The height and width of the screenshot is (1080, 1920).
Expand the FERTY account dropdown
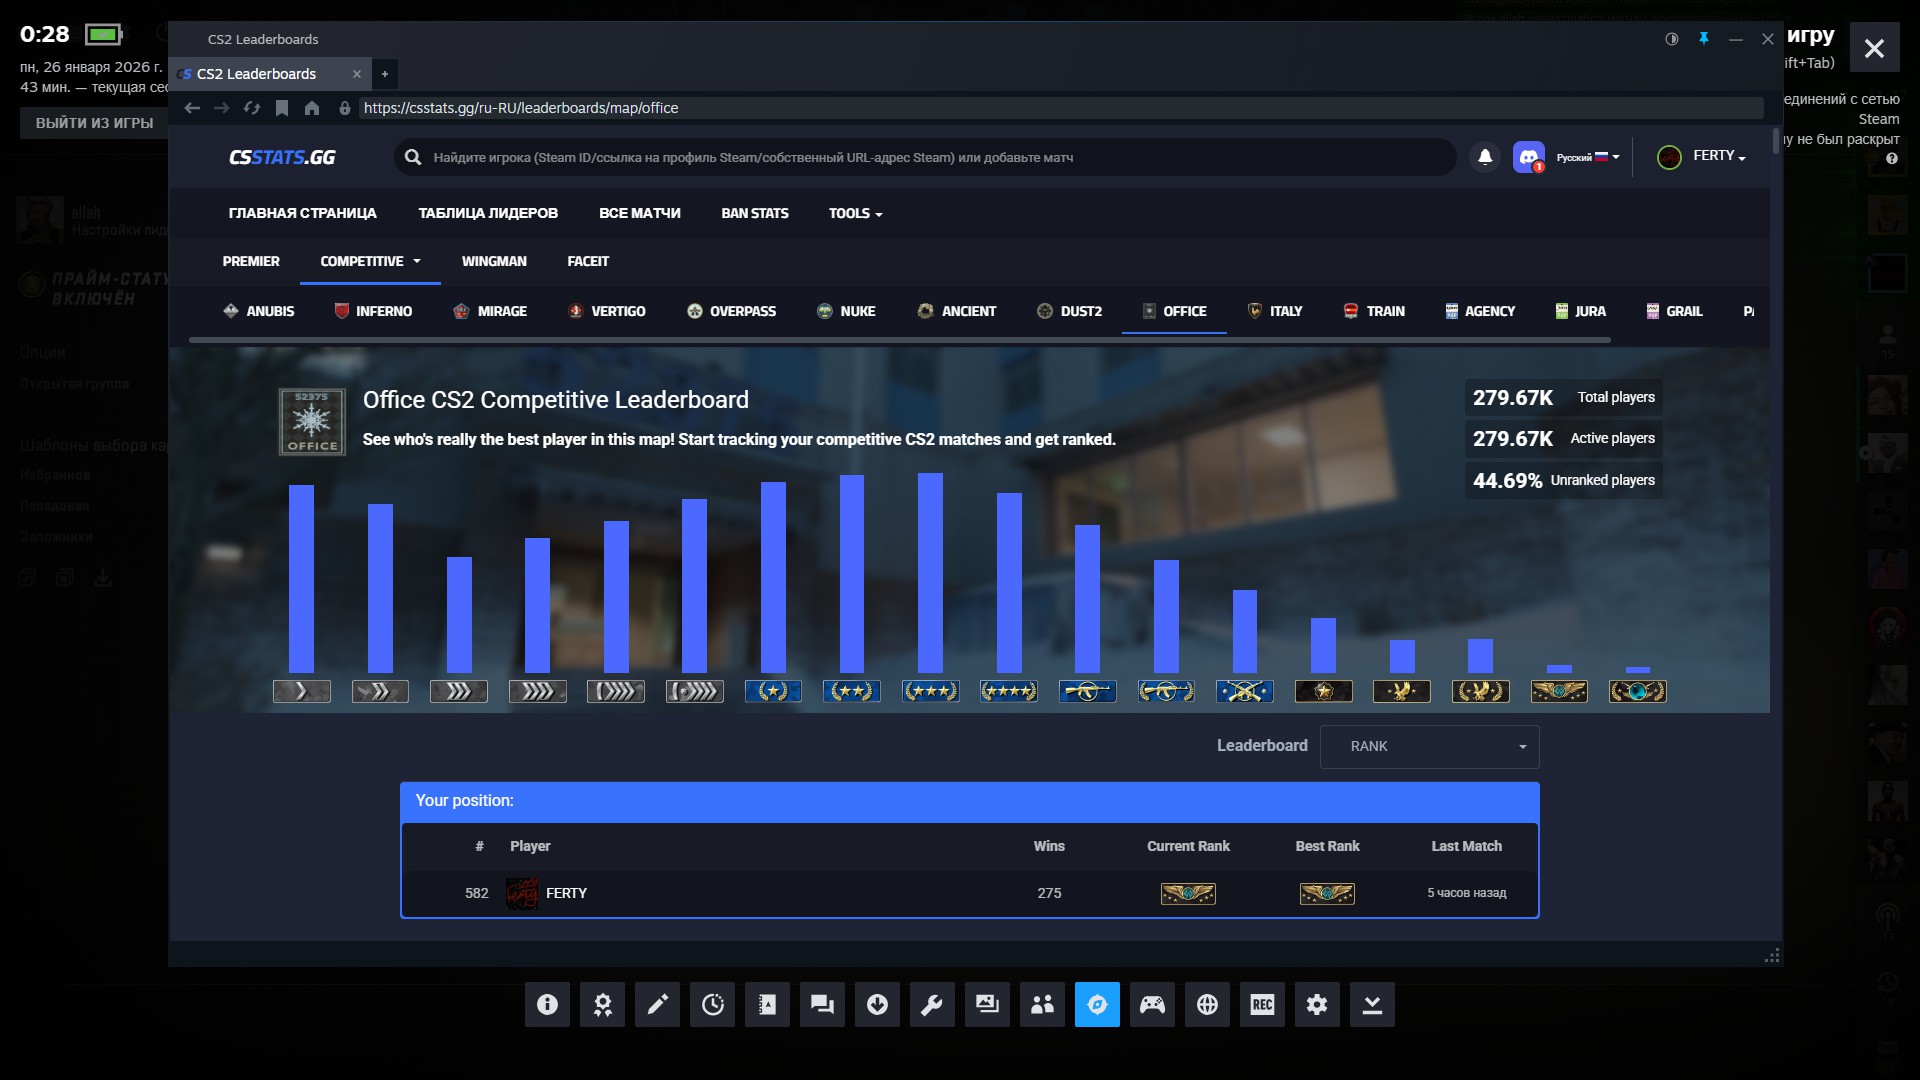click(1717, 156)
